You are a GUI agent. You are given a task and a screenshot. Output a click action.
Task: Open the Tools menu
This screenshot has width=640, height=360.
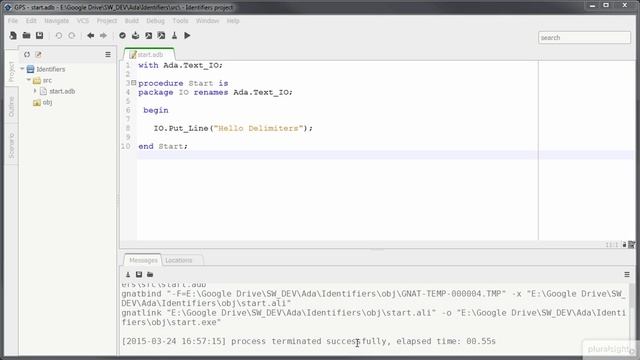click(180, 21)
